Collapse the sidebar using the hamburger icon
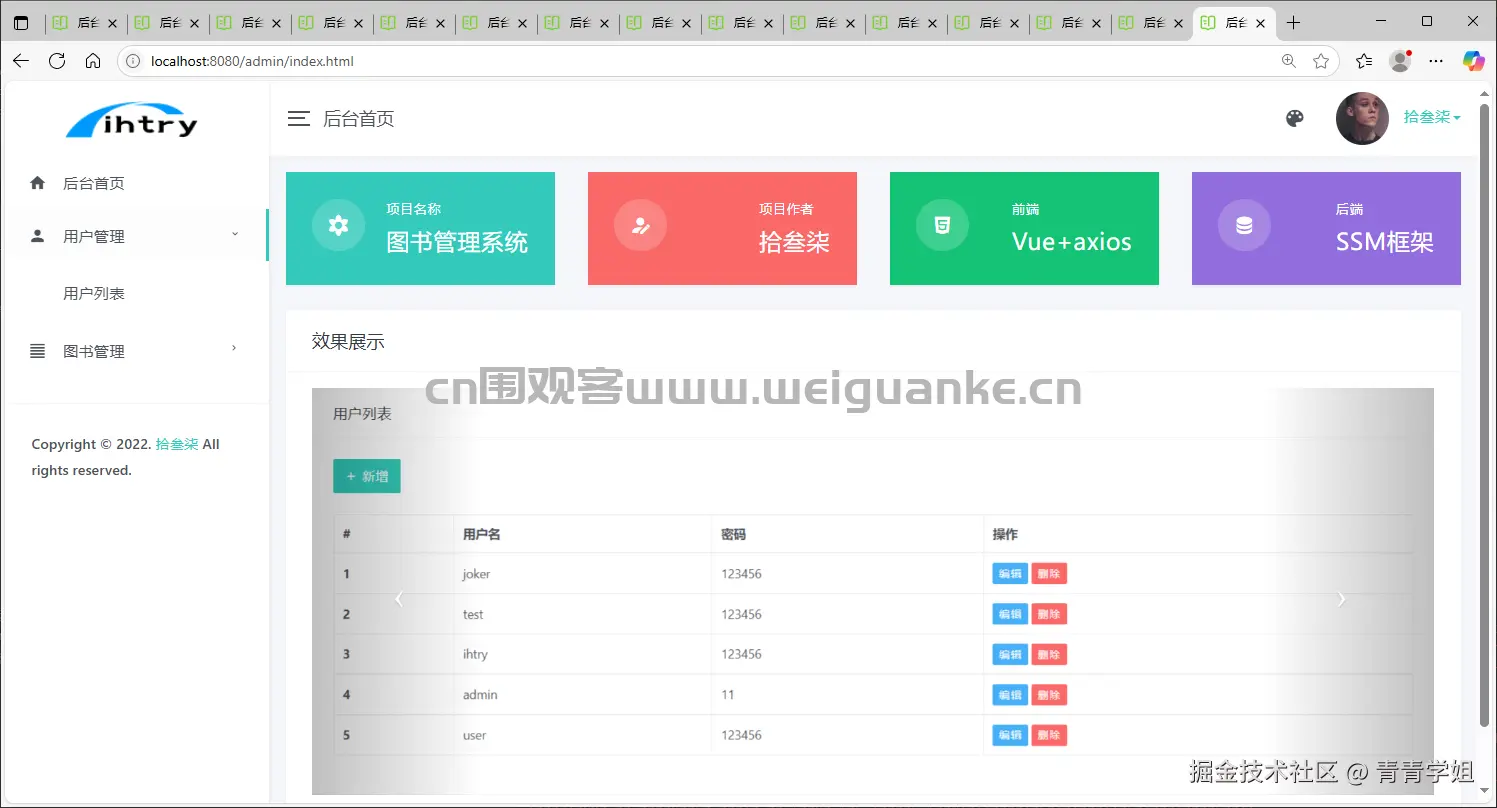Screen dimensions: 1497x808 pos(298,117)
